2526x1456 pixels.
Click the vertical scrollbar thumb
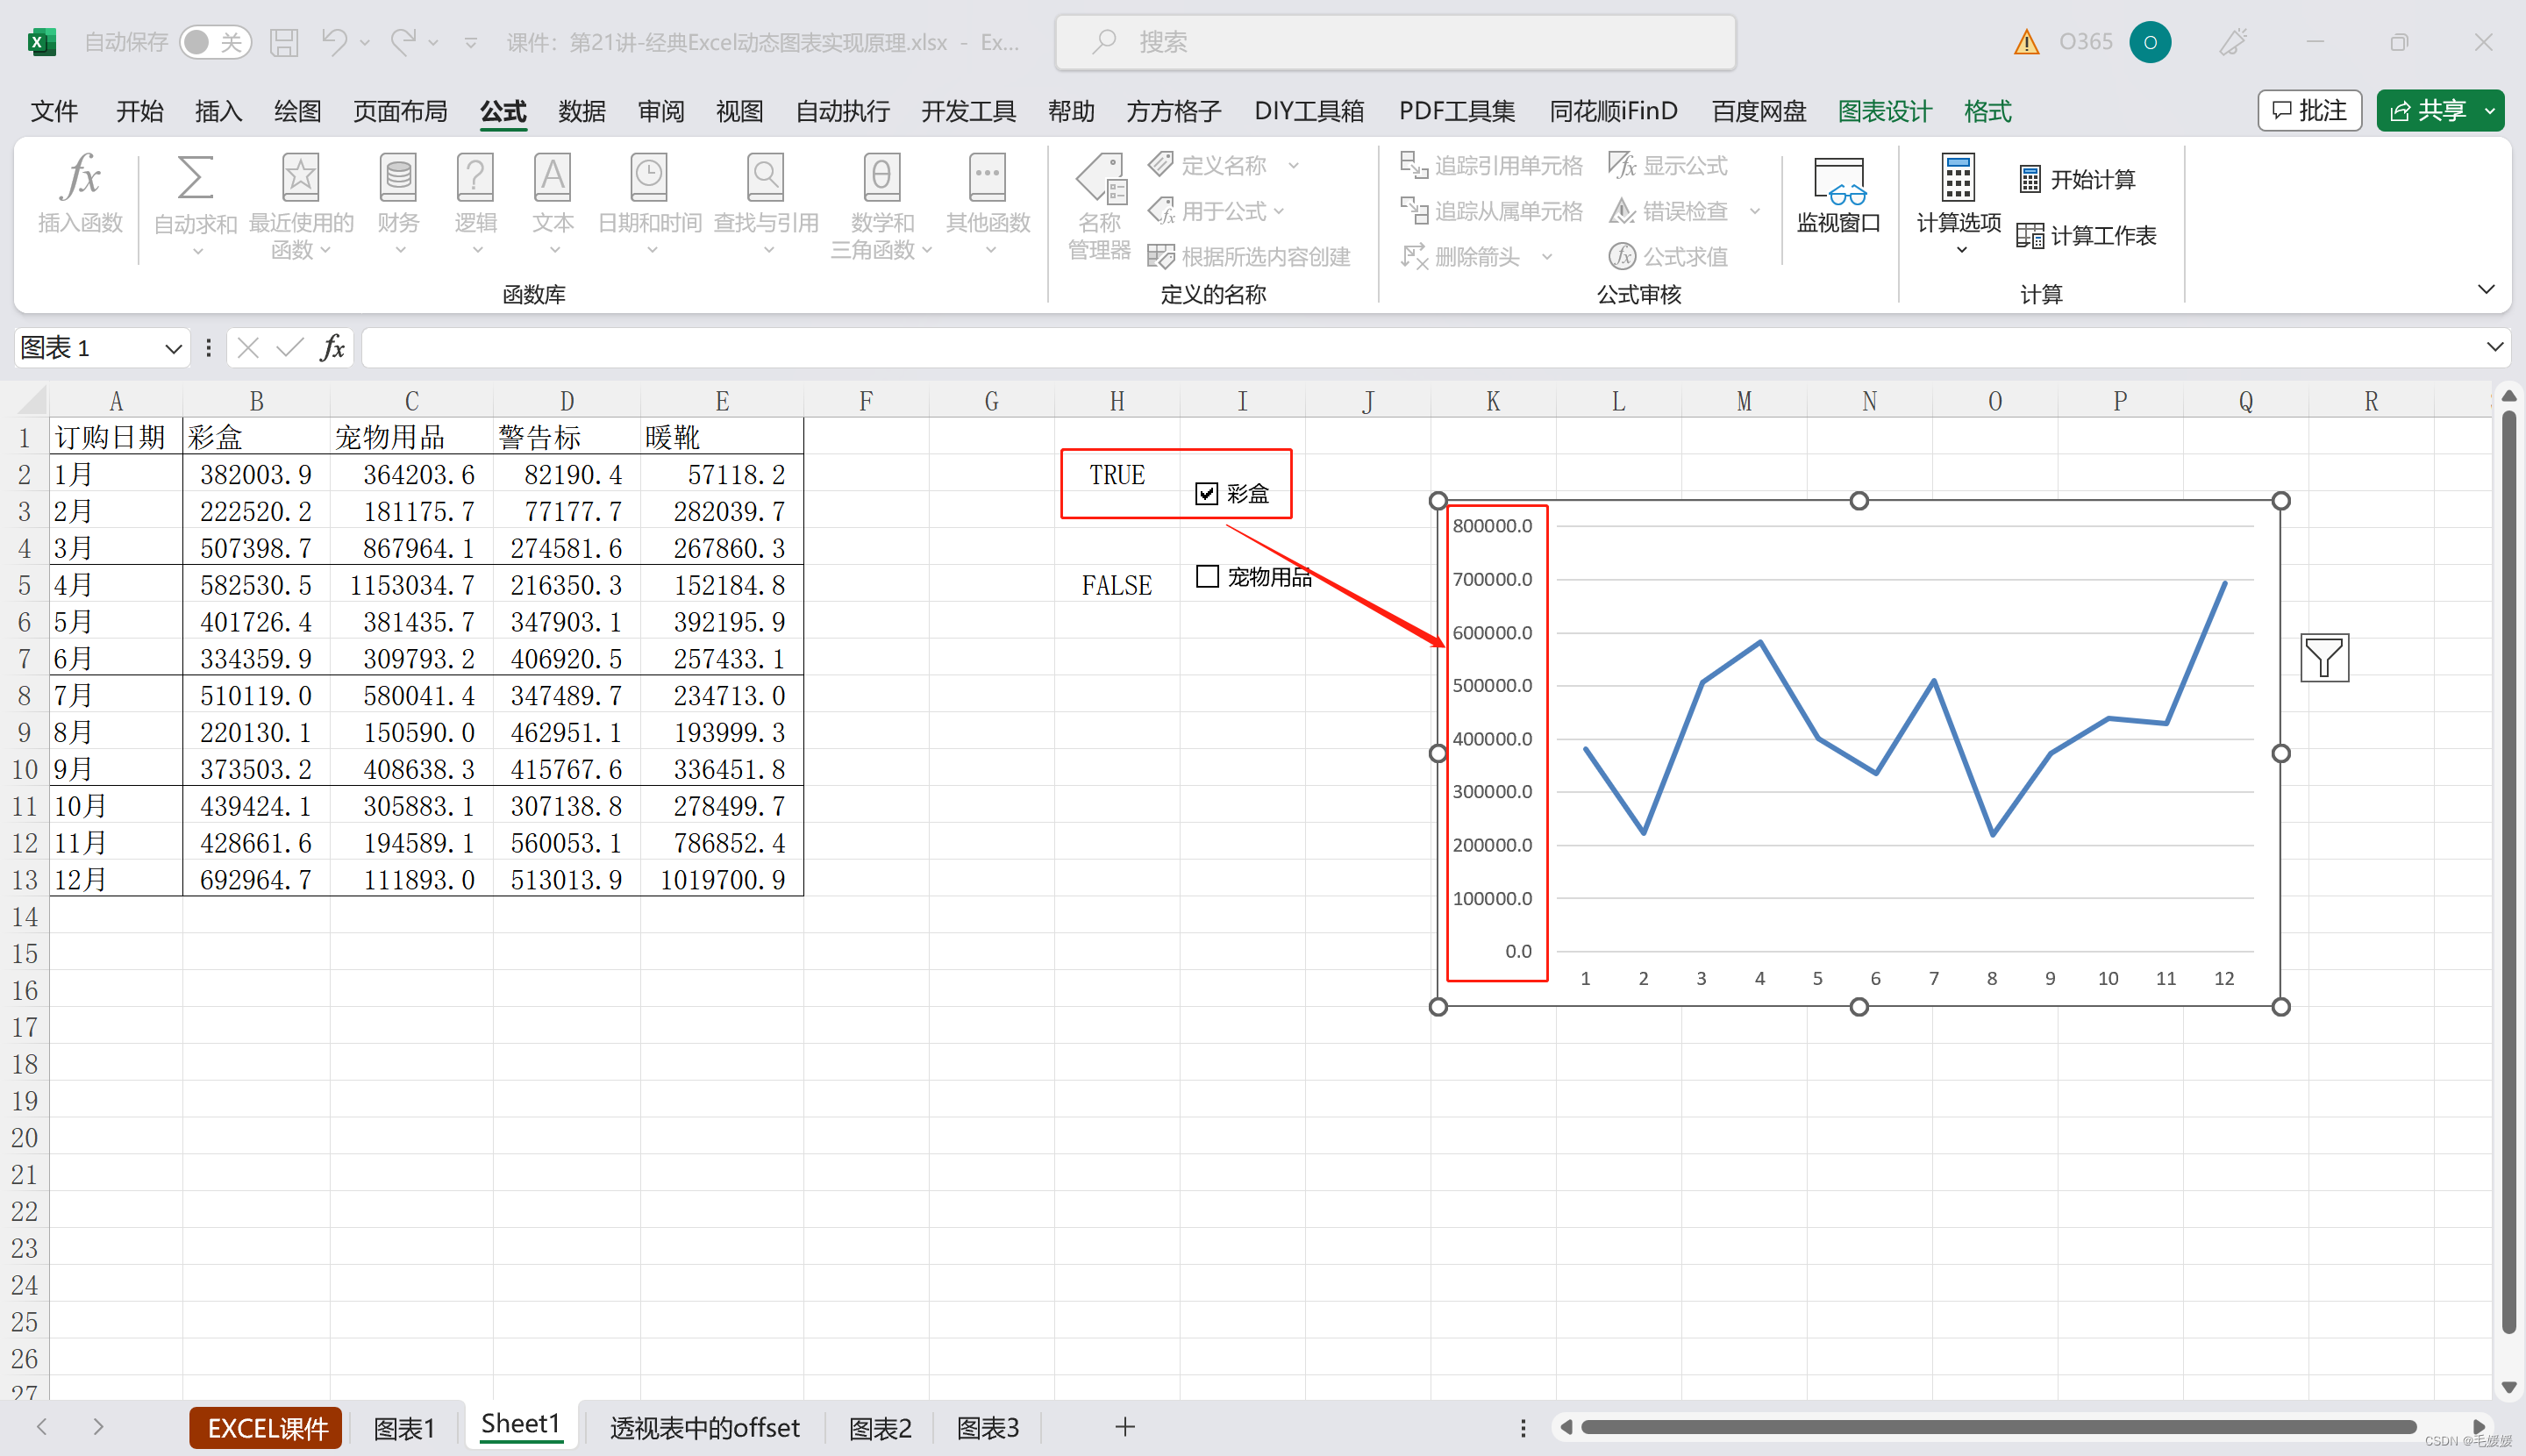(x=2508, y=870)
